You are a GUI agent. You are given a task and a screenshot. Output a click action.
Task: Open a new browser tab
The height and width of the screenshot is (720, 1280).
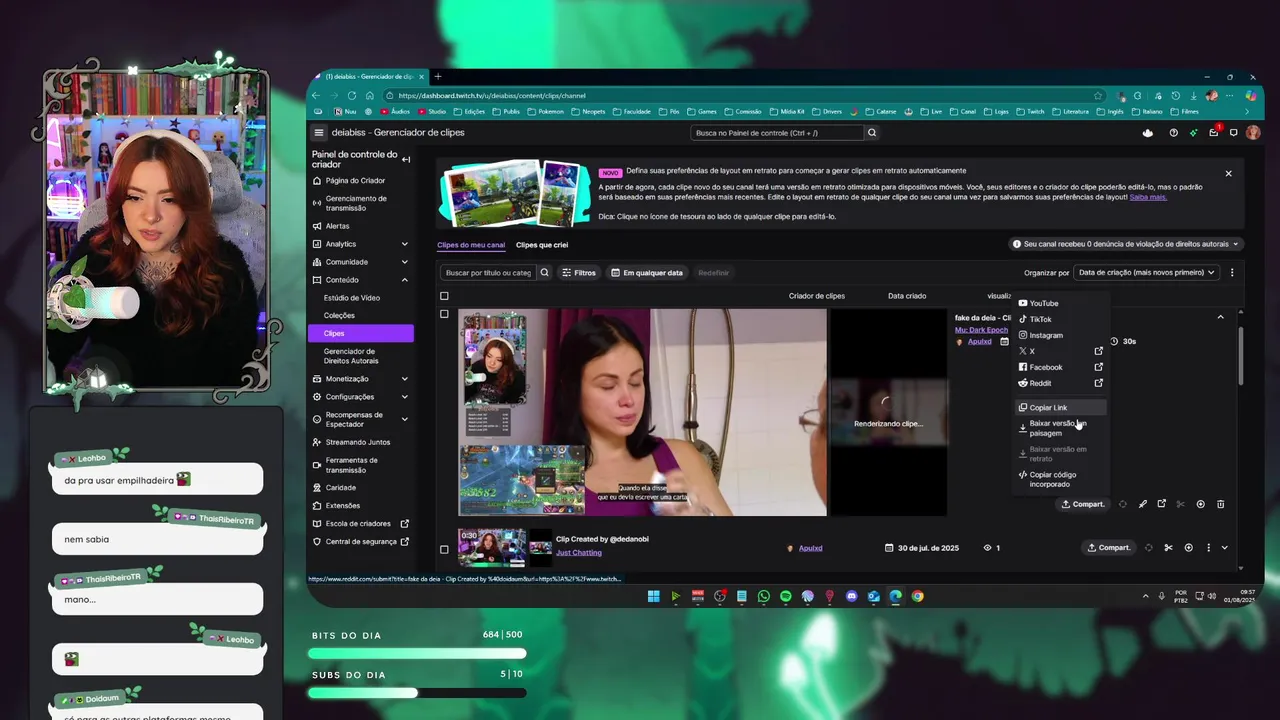coord(438,77)
